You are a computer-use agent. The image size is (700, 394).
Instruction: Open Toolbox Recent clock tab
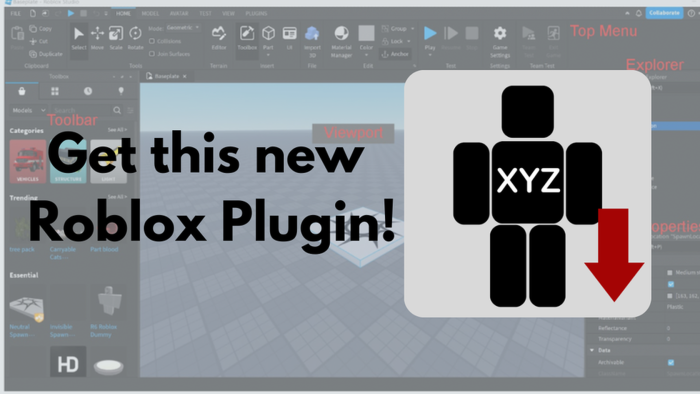tap(88, 91)
